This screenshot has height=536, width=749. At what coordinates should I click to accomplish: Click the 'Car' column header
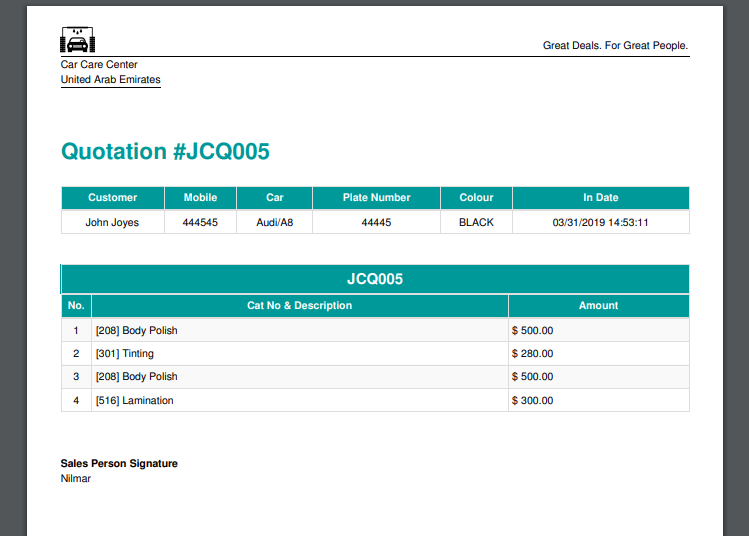click(x=275, y=198)
